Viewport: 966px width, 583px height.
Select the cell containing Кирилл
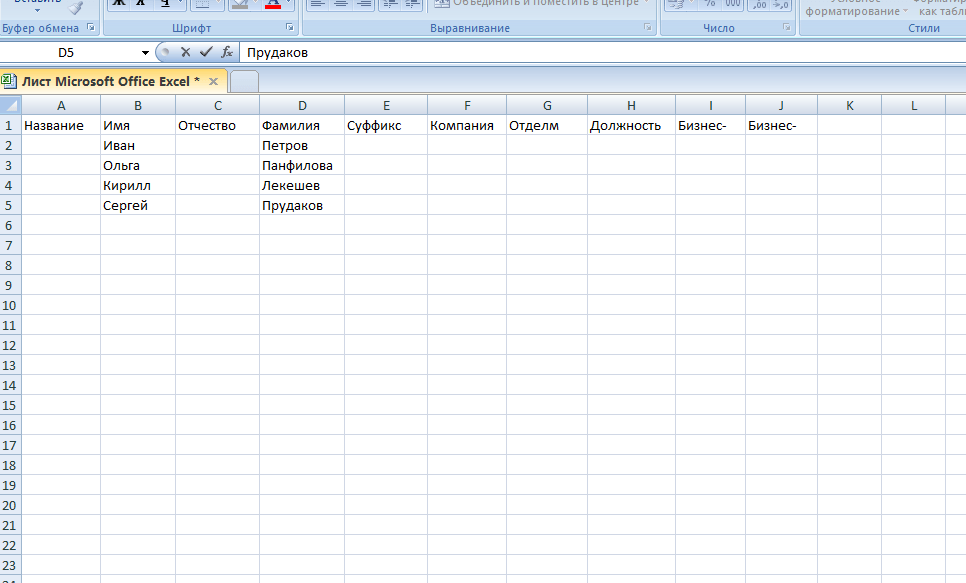(138, 186)
